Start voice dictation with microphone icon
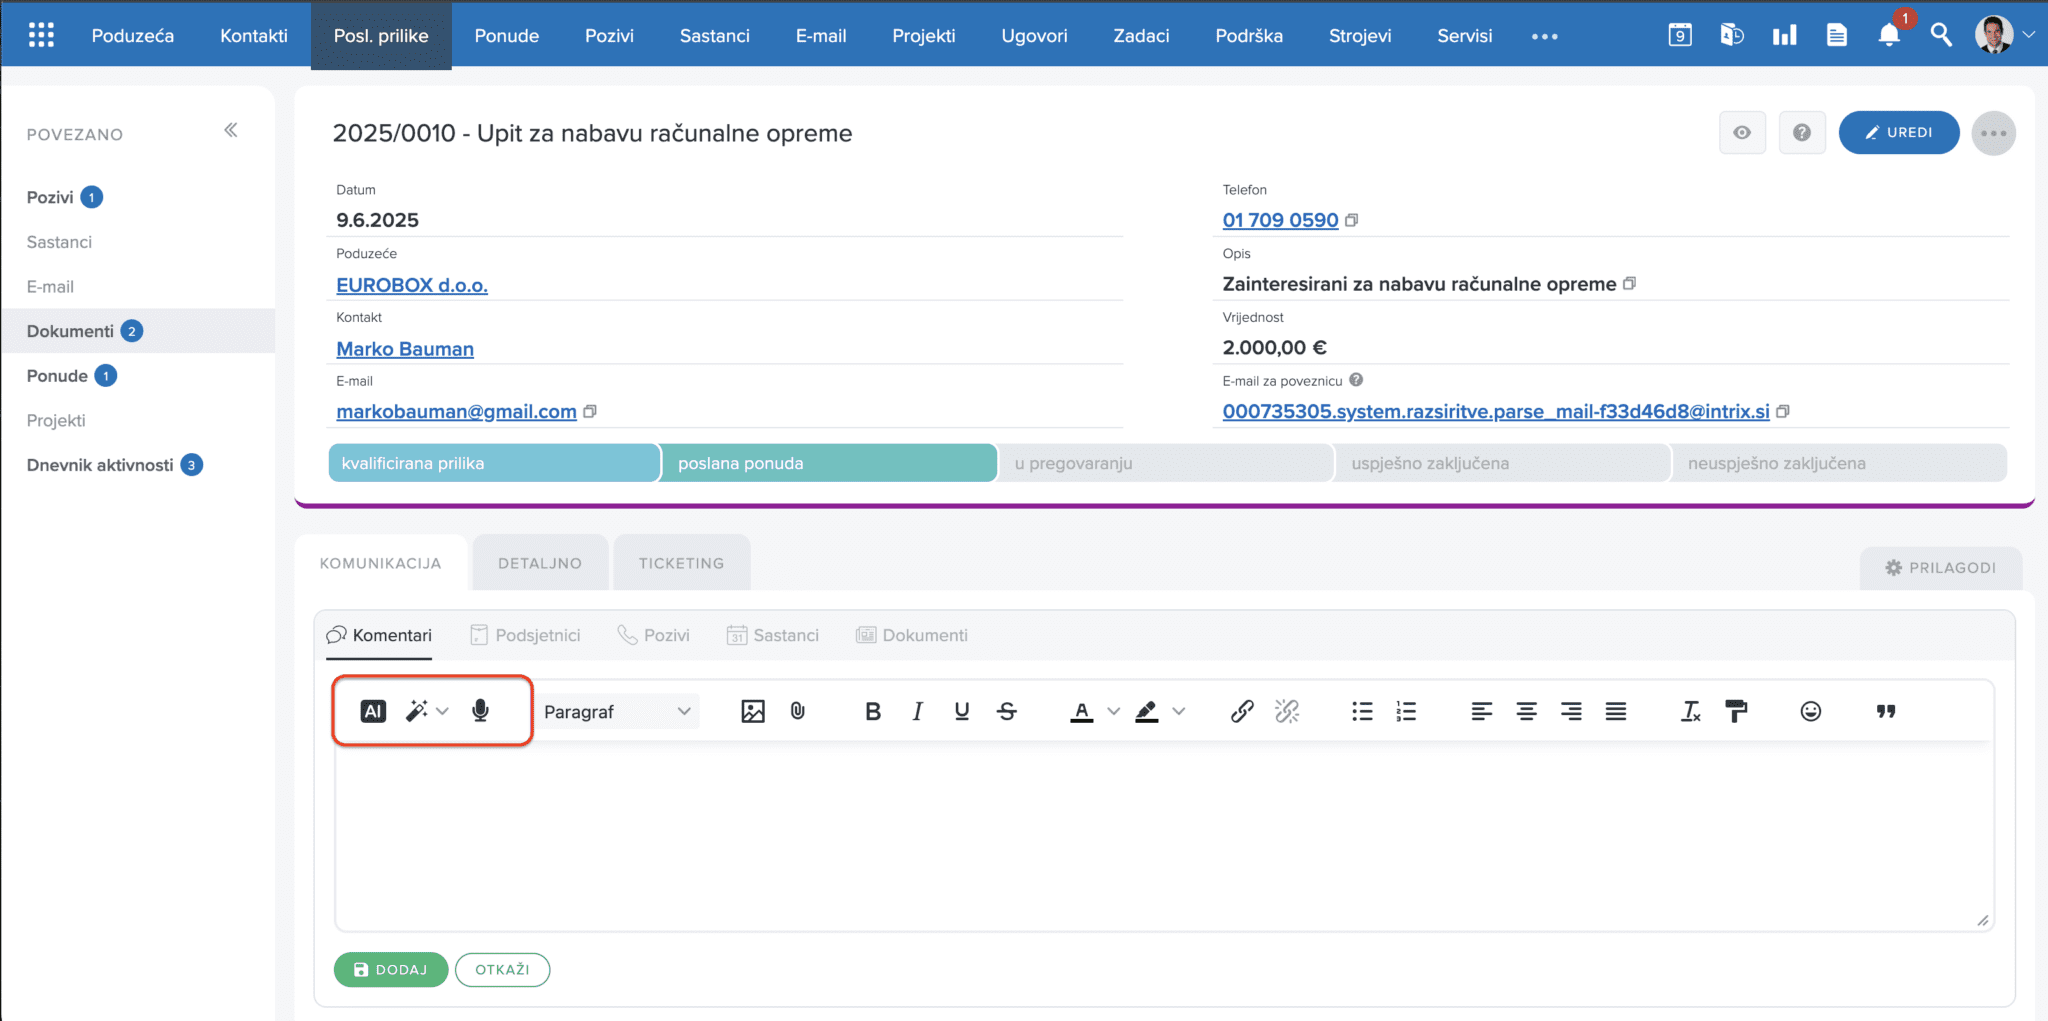 480,711
